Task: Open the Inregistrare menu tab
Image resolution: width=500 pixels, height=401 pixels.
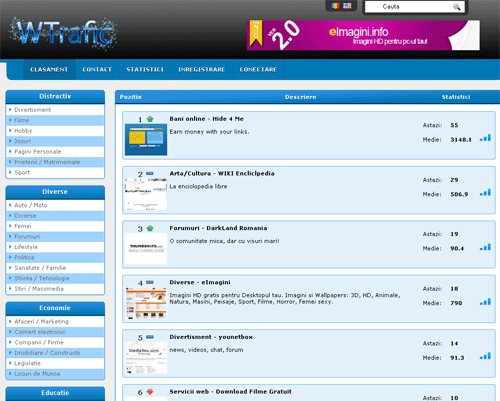Action: 201,69
